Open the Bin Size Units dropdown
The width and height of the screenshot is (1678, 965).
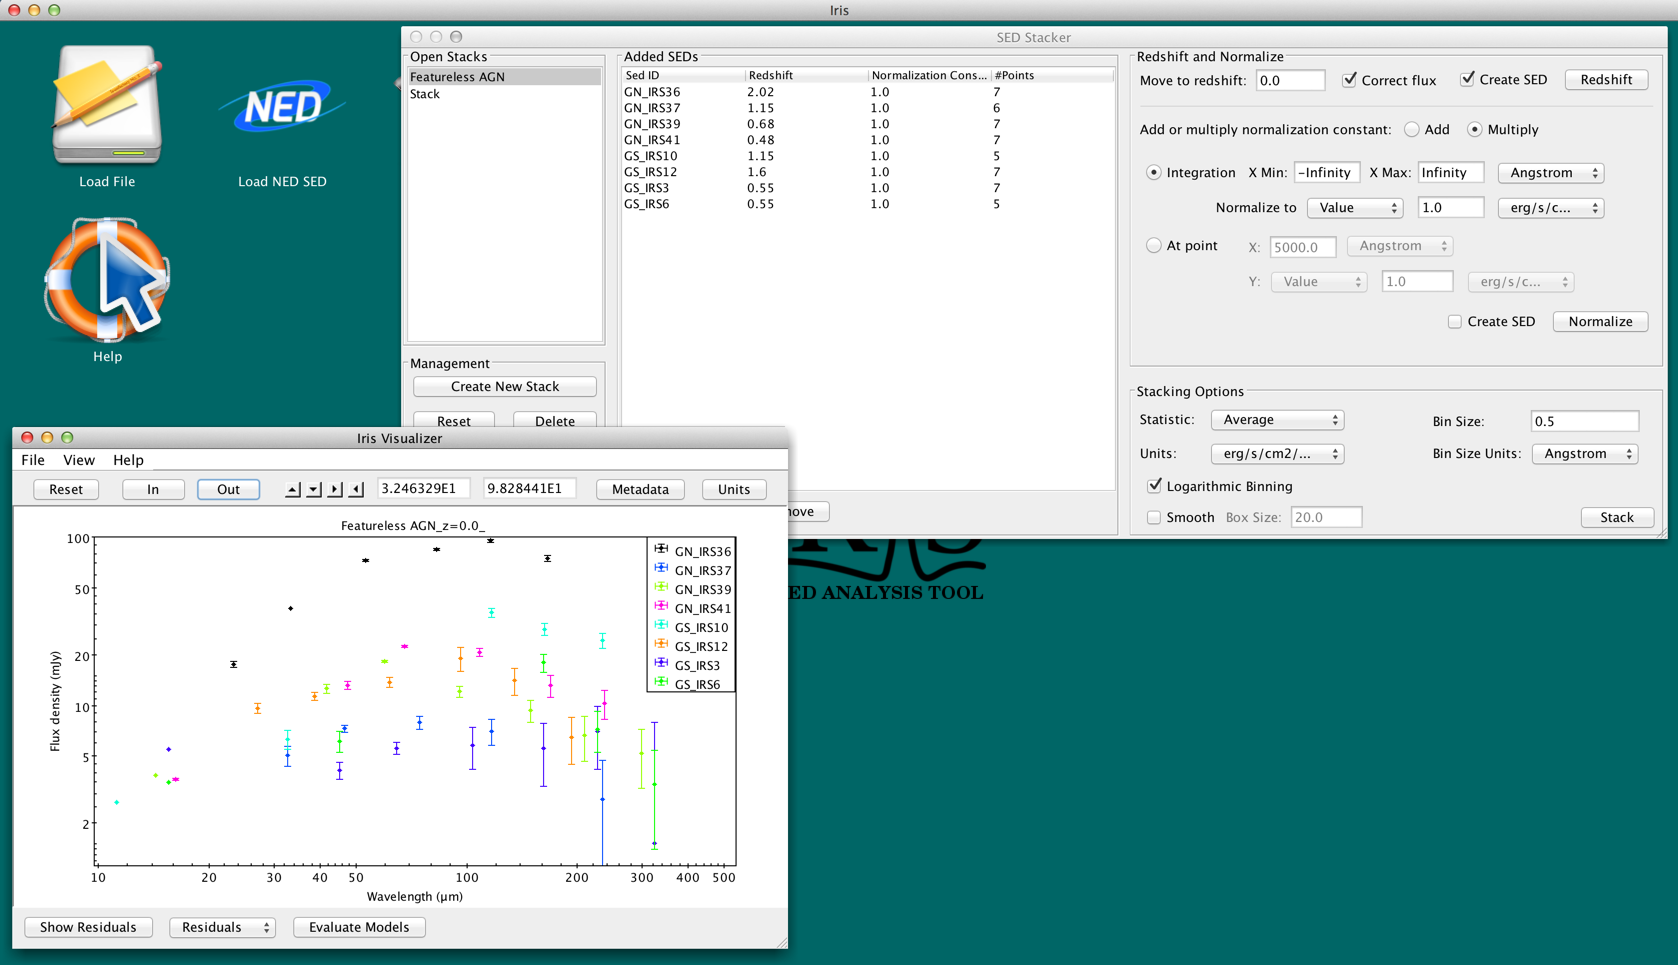click(1585, 454)
